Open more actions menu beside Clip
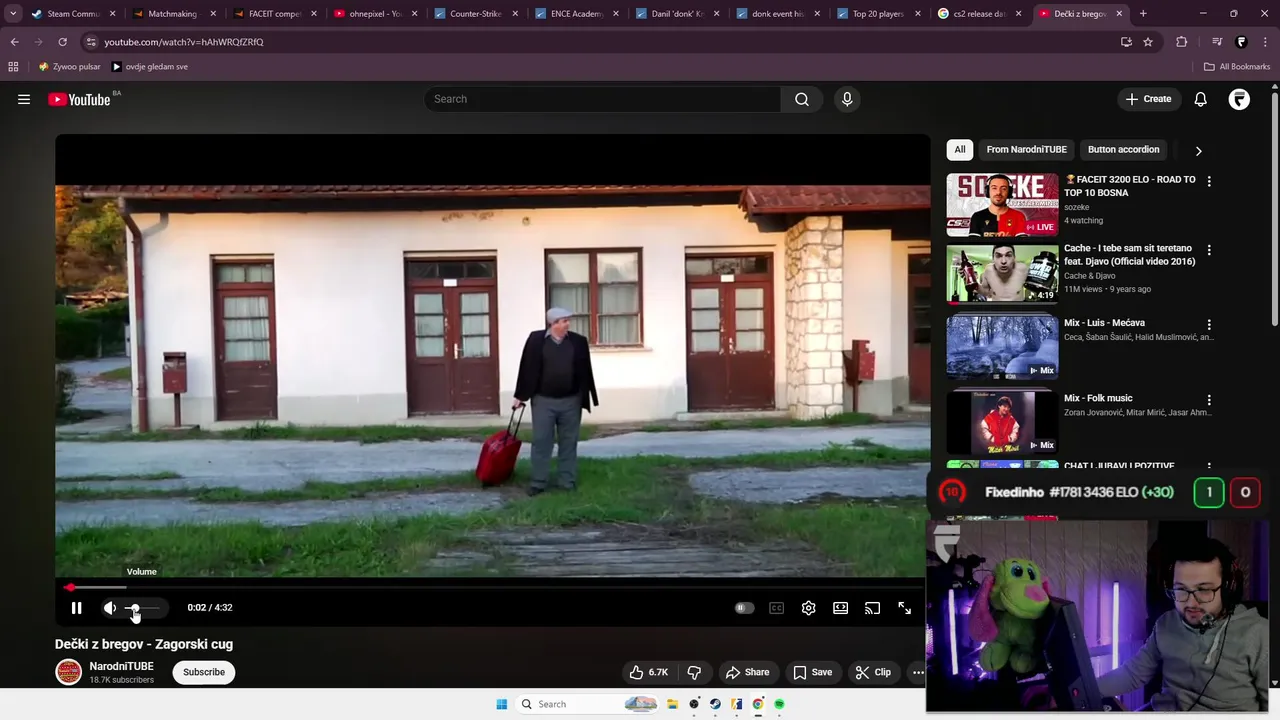 click(x=917, y=672)
